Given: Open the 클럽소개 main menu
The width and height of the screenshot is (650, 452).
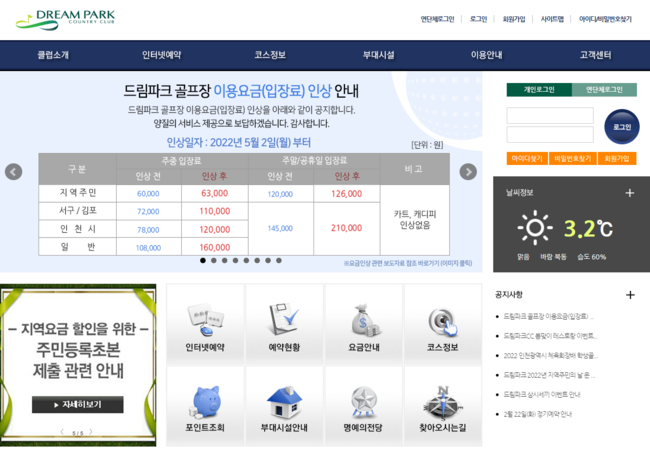Looking at the screenshot, I should pos(53,55).
